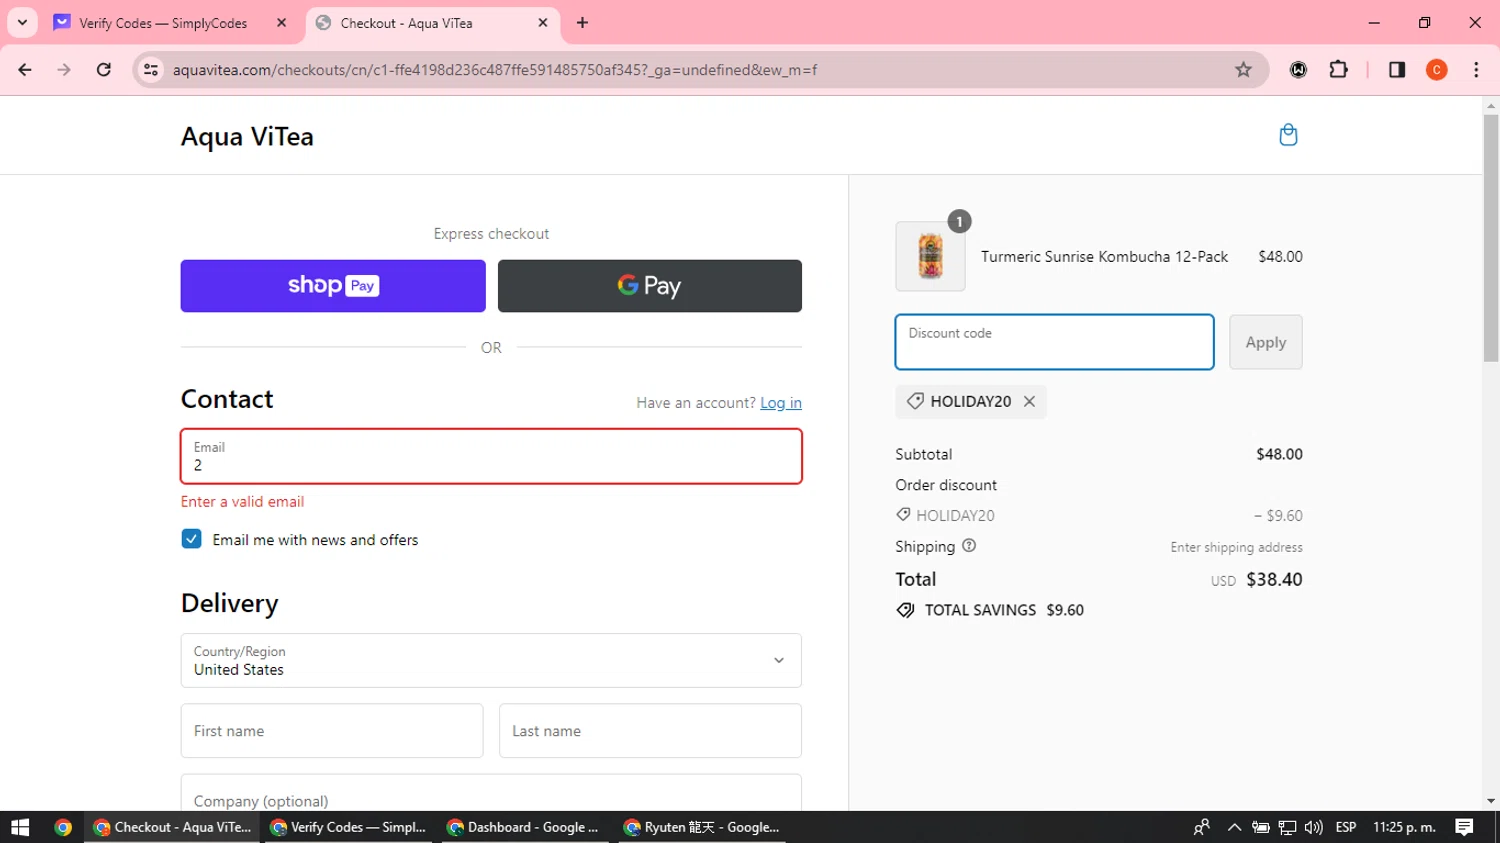
Task: Click the TOTAL SAVINGS $9.60 text
Action: pos(1004,610)
